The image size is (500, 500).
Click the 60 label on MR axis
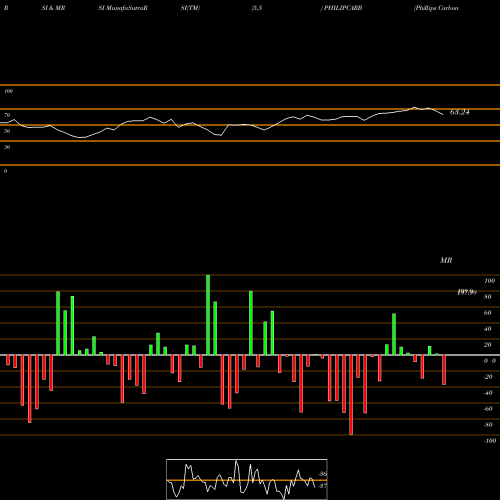[488, 313]
